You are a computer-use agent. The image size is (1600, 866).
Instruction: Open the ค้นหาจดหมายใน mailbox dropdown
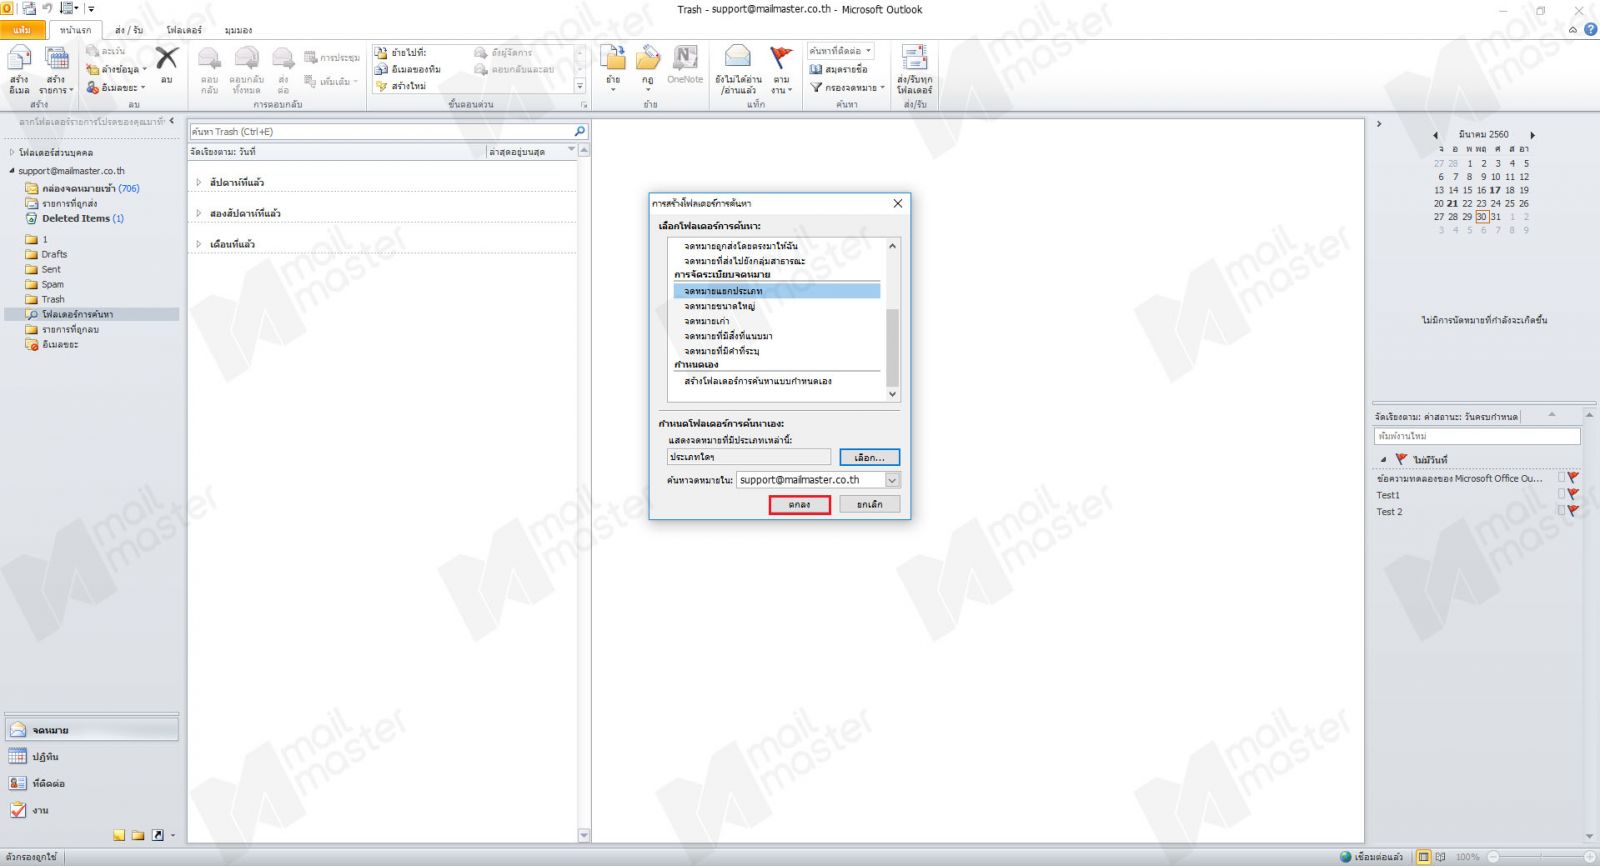point(892,480)
